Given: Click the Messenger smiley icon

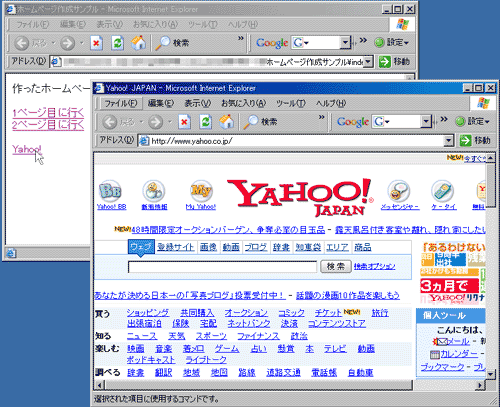Looking at the screenshot, I should tap(399, 191).
